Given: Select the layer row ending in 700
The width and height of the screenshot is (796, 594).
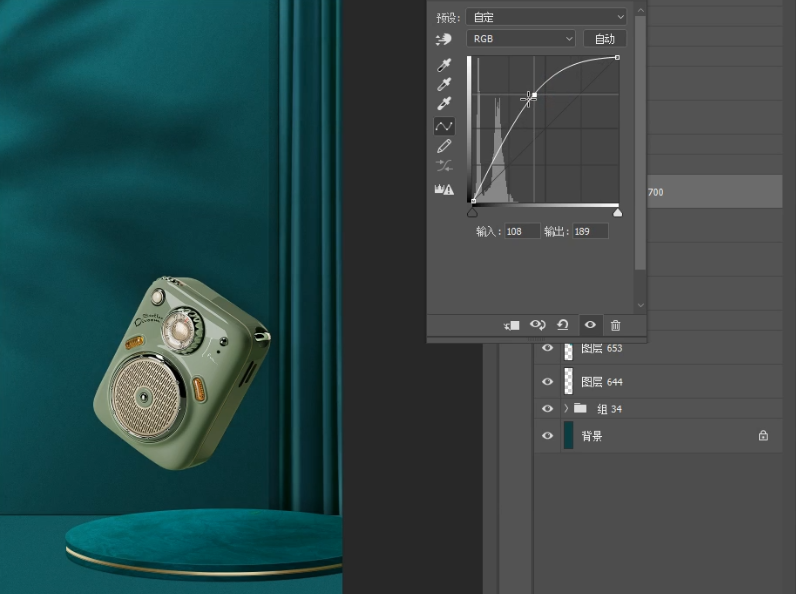Looking at the screenshot, I should click(x=715, y=191).
